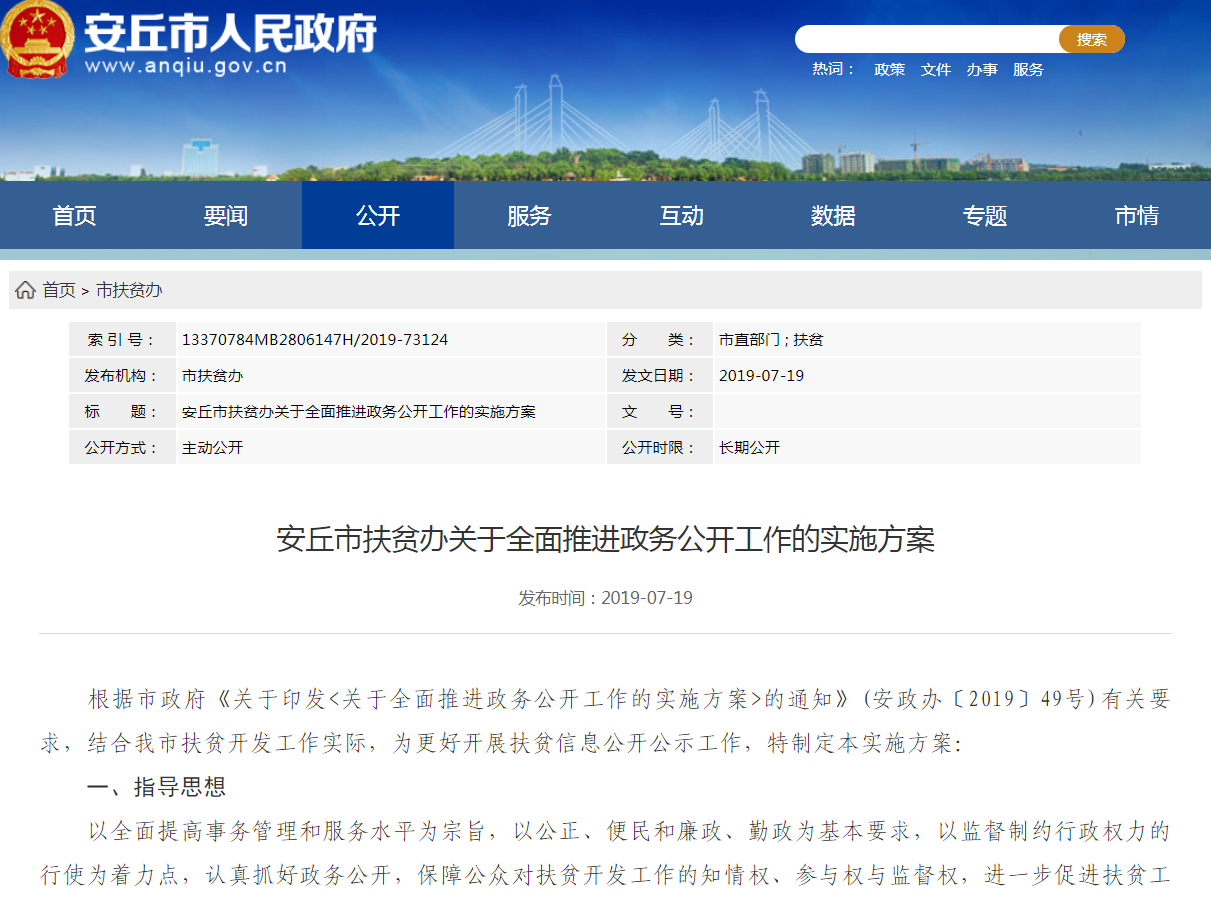The height and width of the screenshot is (901, 1211).
Task: Open the 政策 hot keyword link
Action: click(x=889, y=69)
